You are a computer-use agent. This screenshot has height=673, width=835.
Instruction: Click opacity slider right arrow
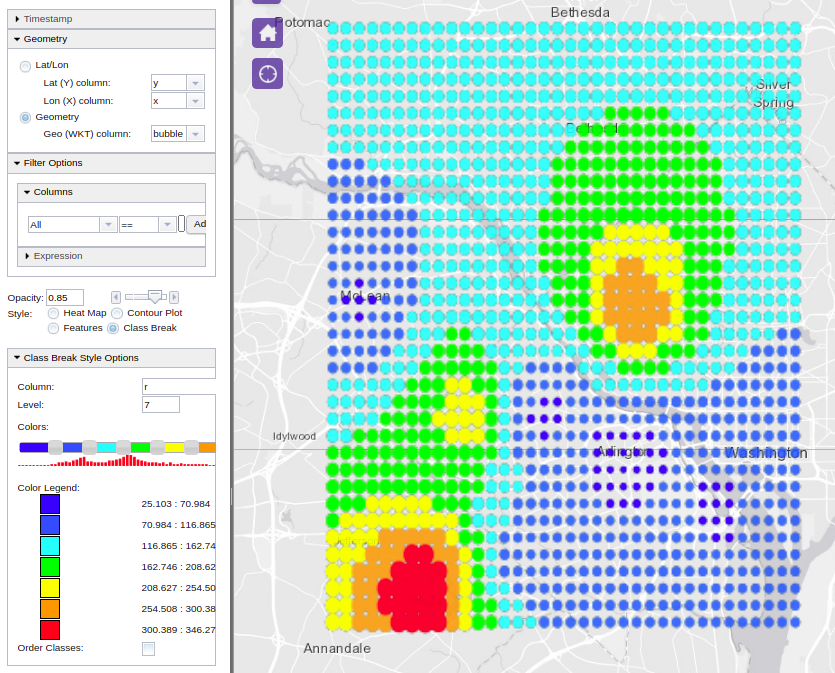coord(174,297)
